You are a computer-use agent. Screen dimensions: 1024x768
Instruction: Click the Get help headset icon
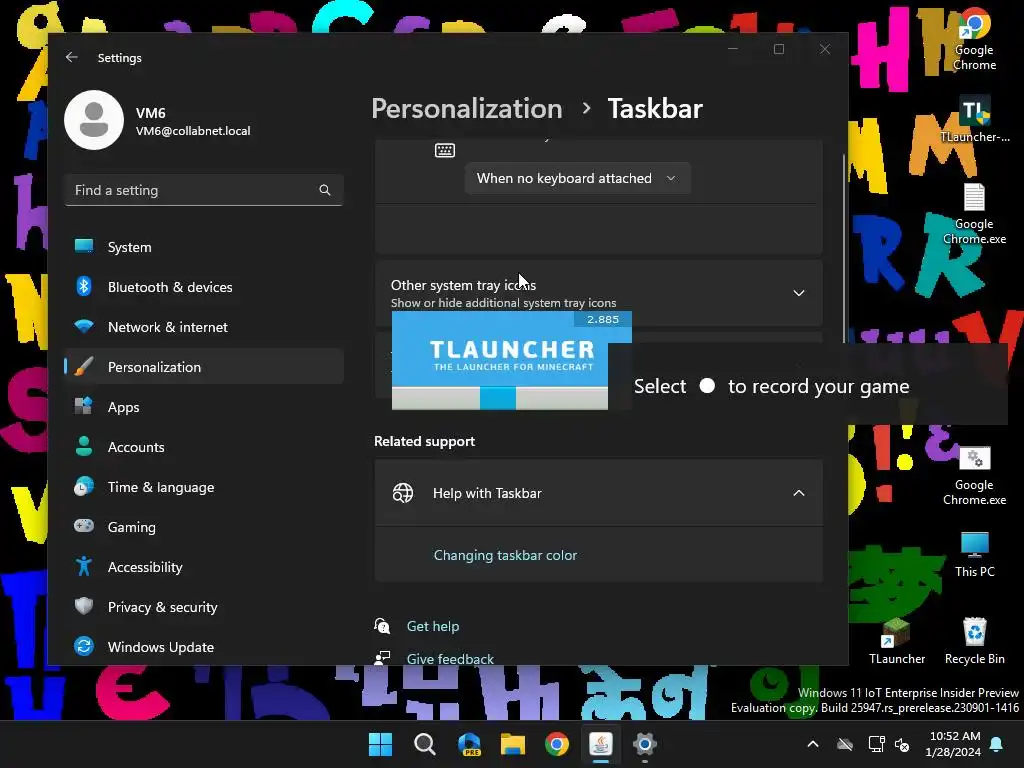pyautogui.click(x=382, y=626)
